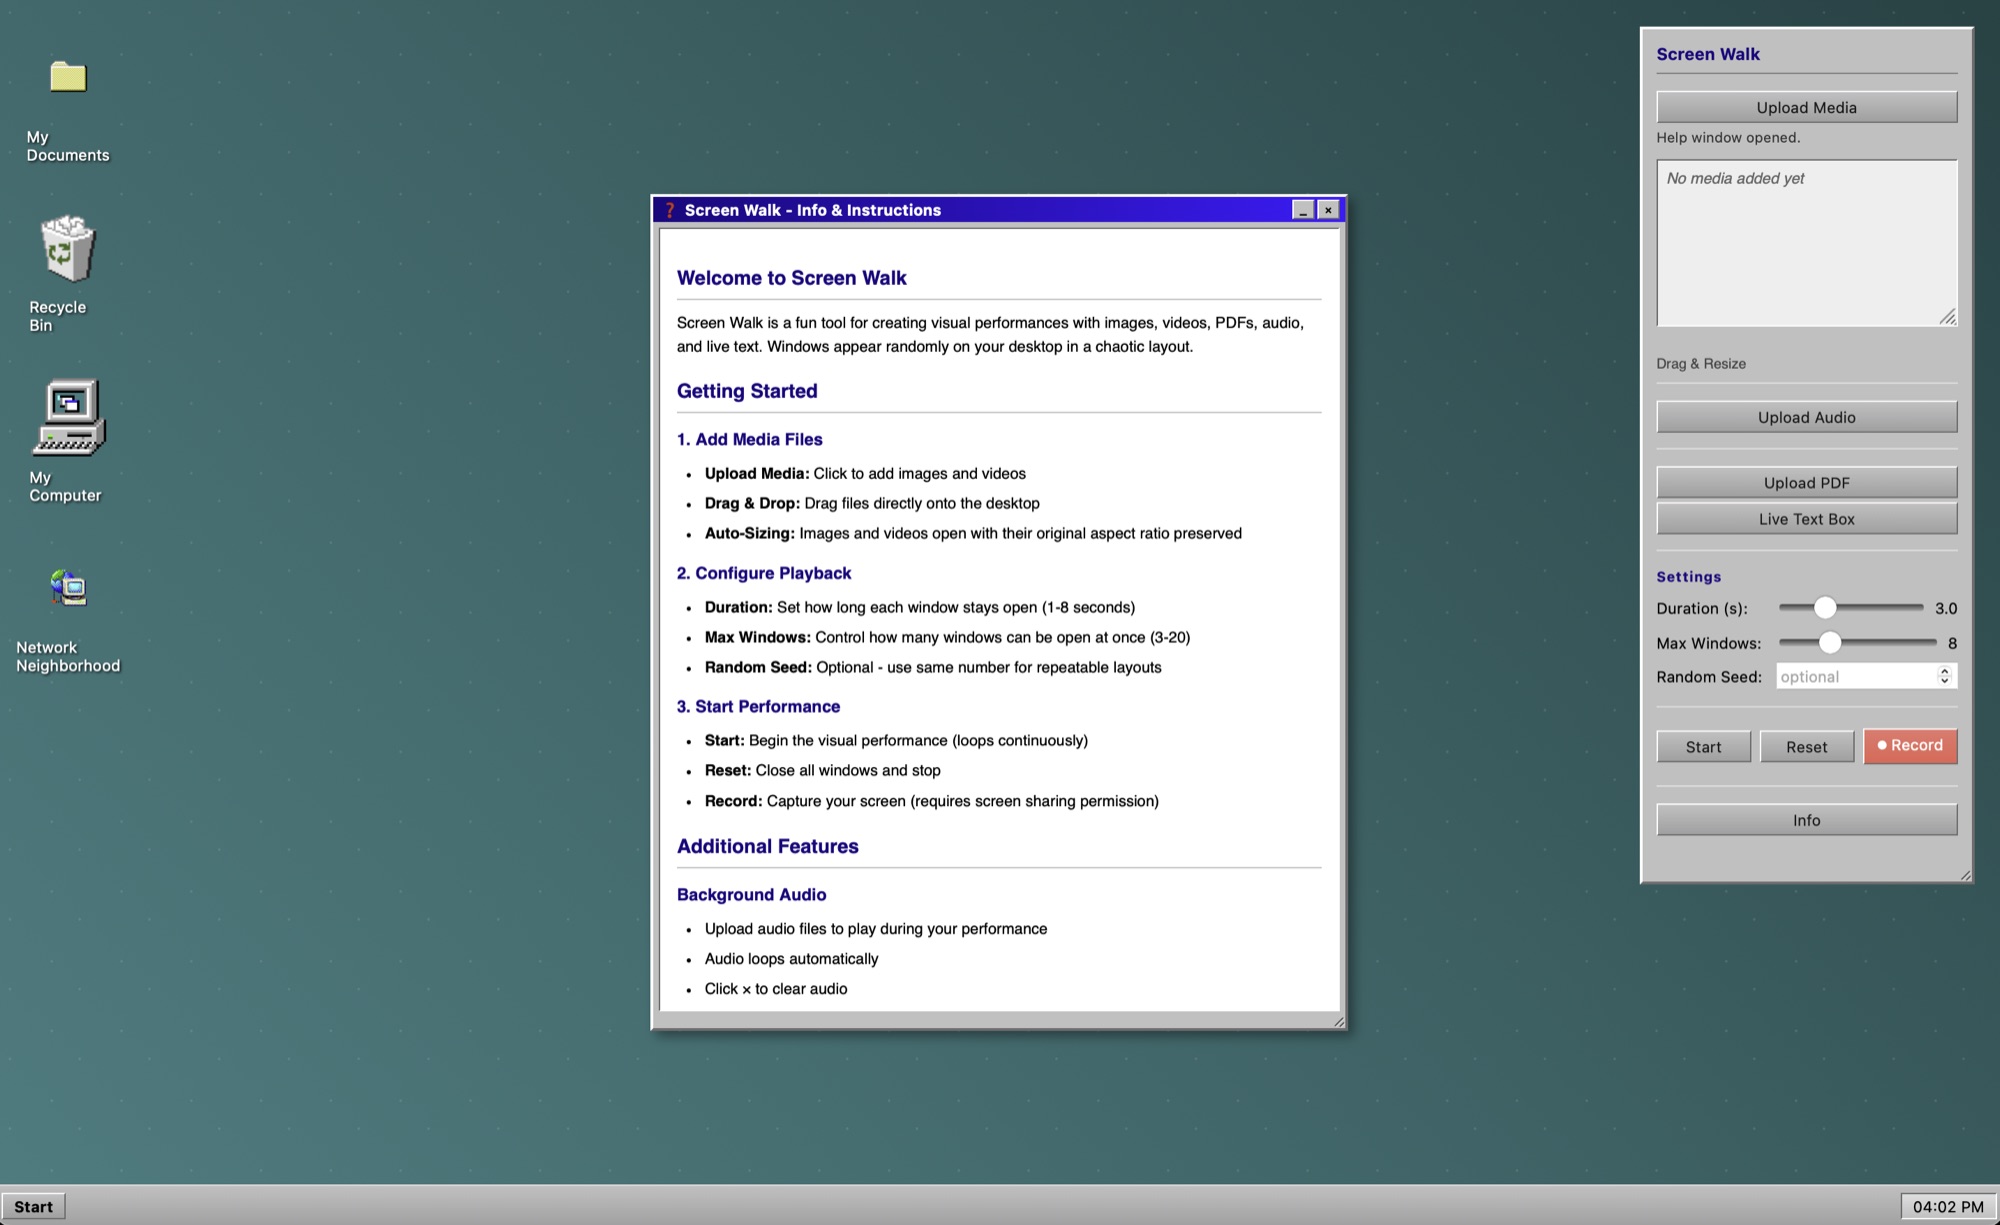Screen dimensions: 2000x1225
Task: Click the 'Settings' section label
Action: tap(1688, 576)
